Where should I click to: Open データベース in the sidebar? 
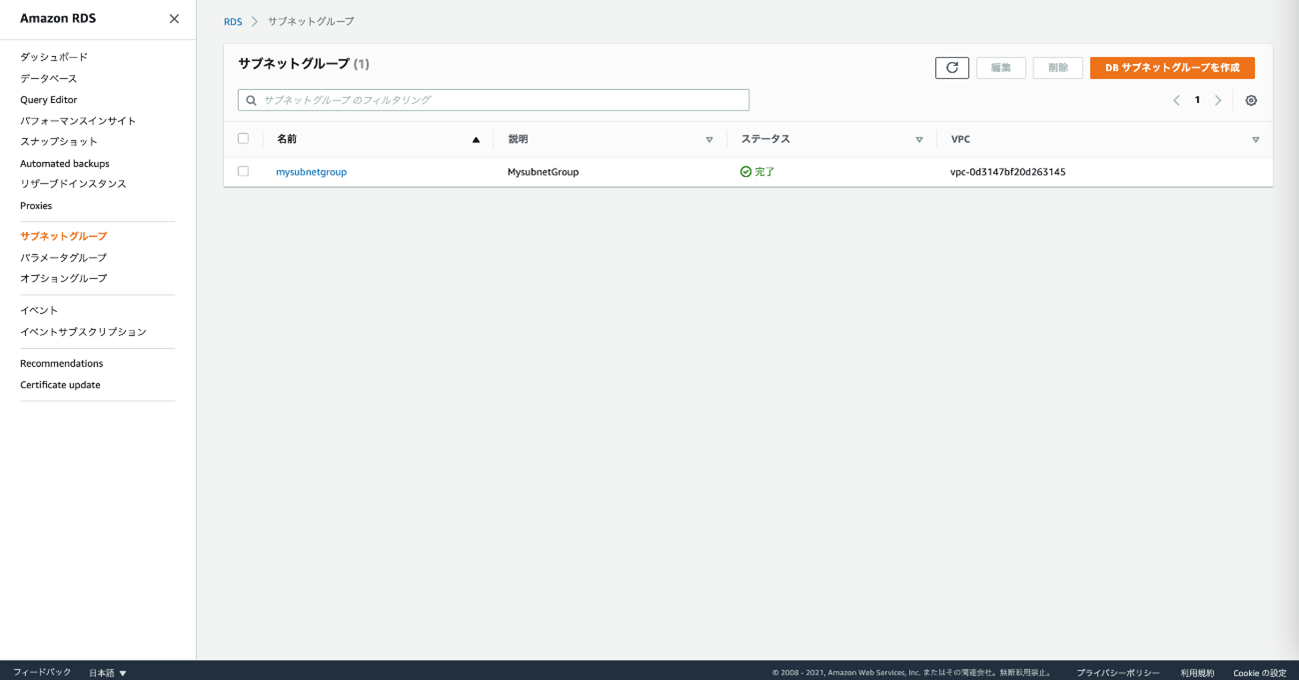pyautogui.click(x=48, y=78)
